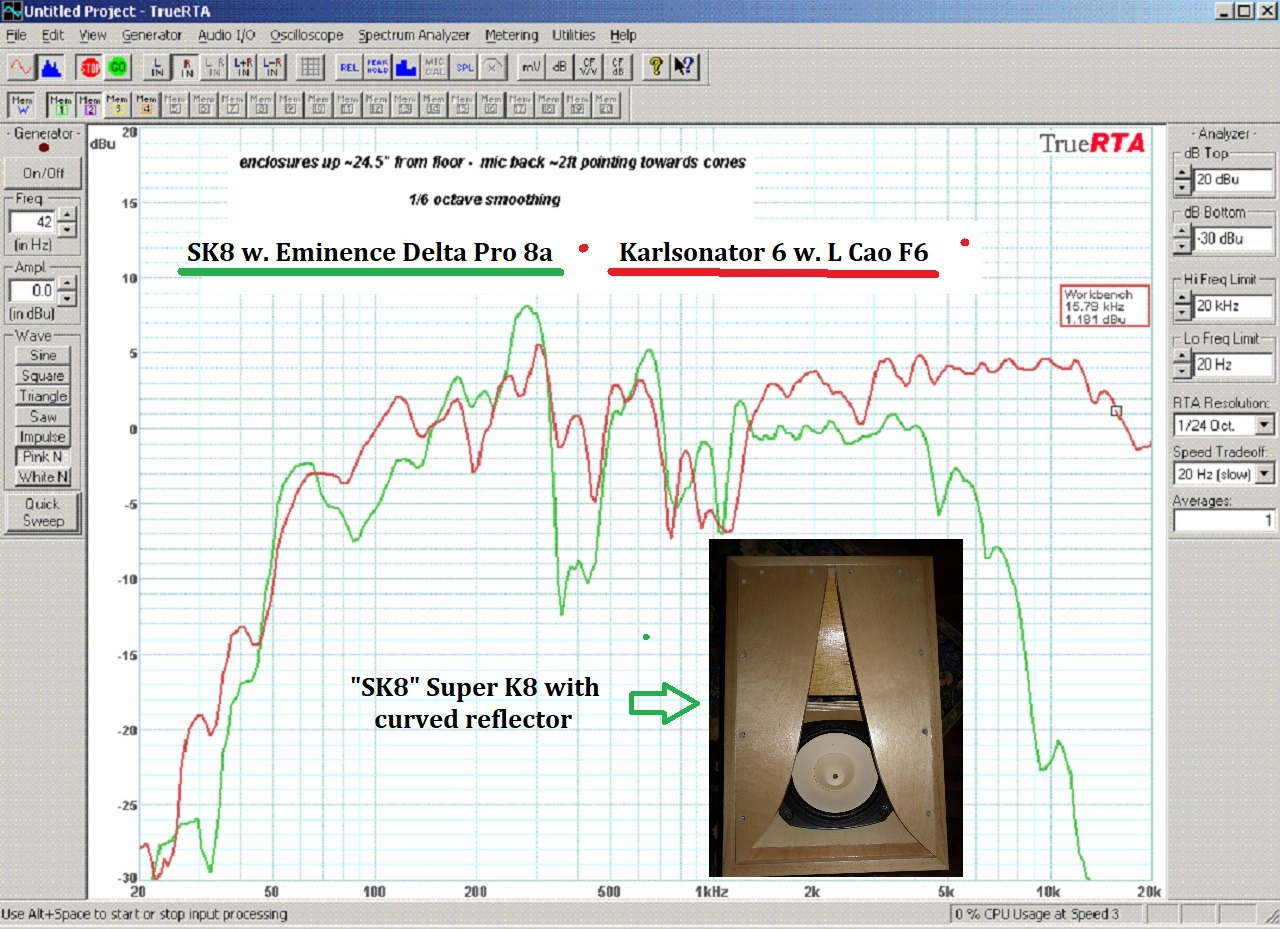The width and height of the screenshot is (1280, 929).
Task: Select the White N noise waveform
Action: click(43, 477)
